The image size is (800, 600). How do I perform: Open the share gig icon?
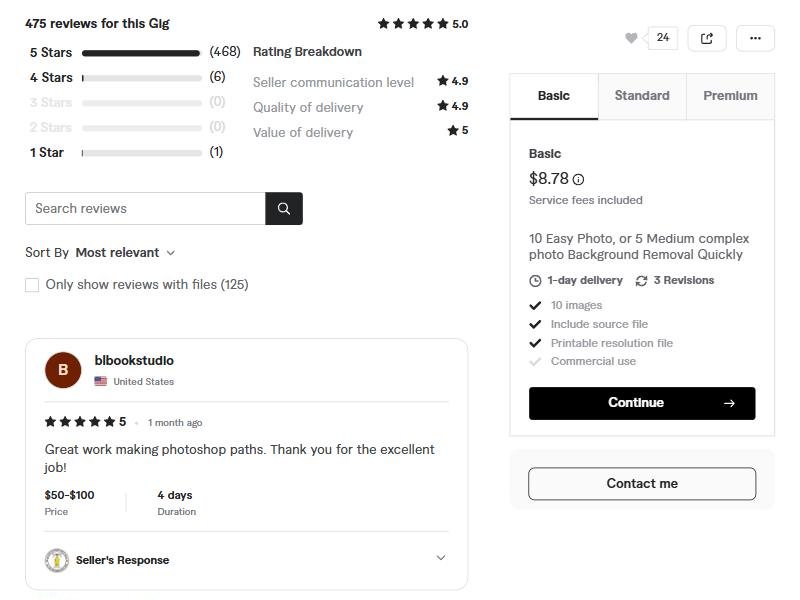[x=707, y=38]
